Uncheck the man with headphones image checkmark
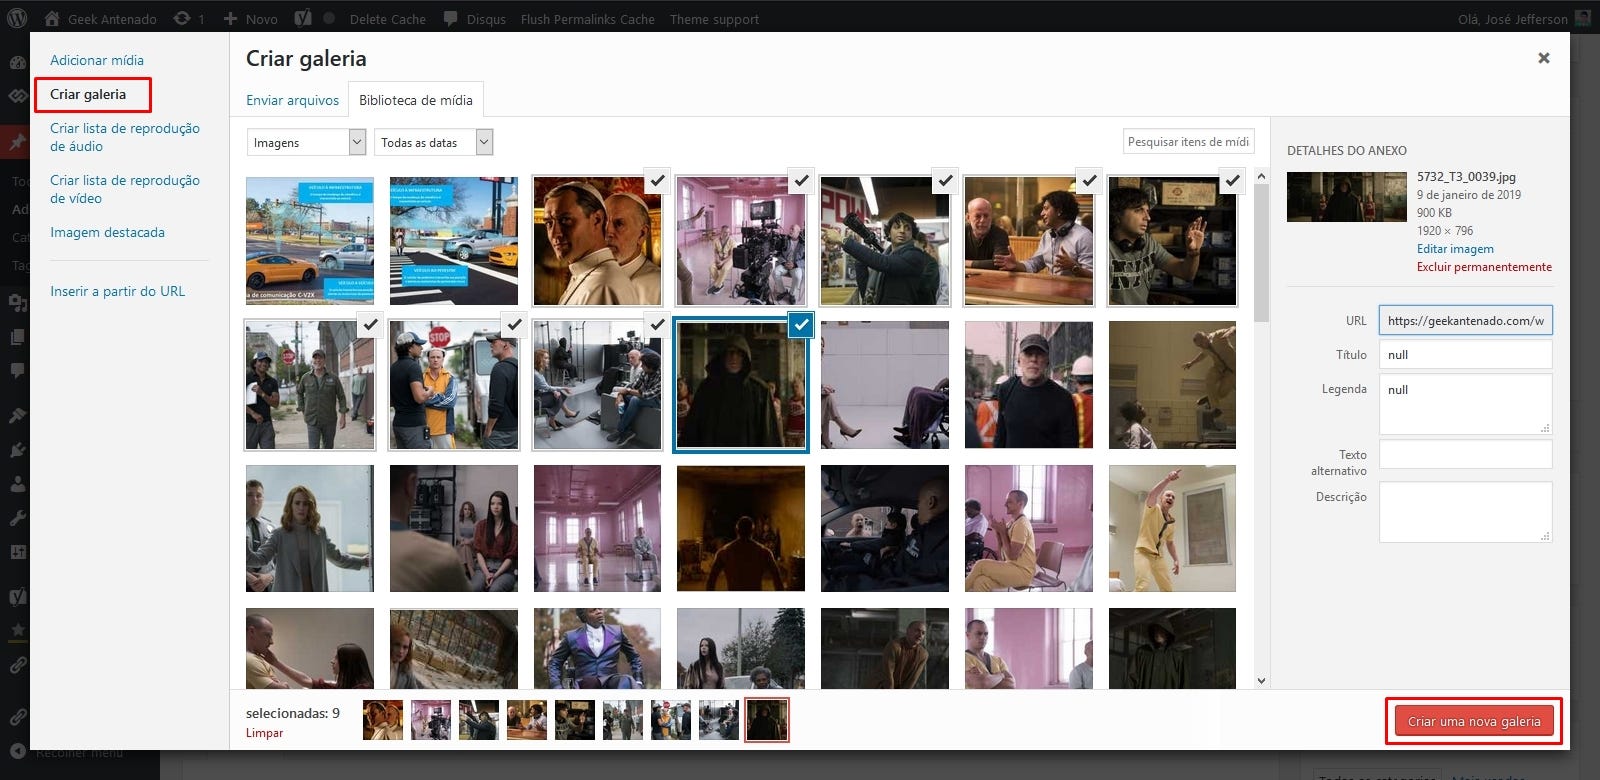Screen dimensions: 1600x780 [1232, 180]
